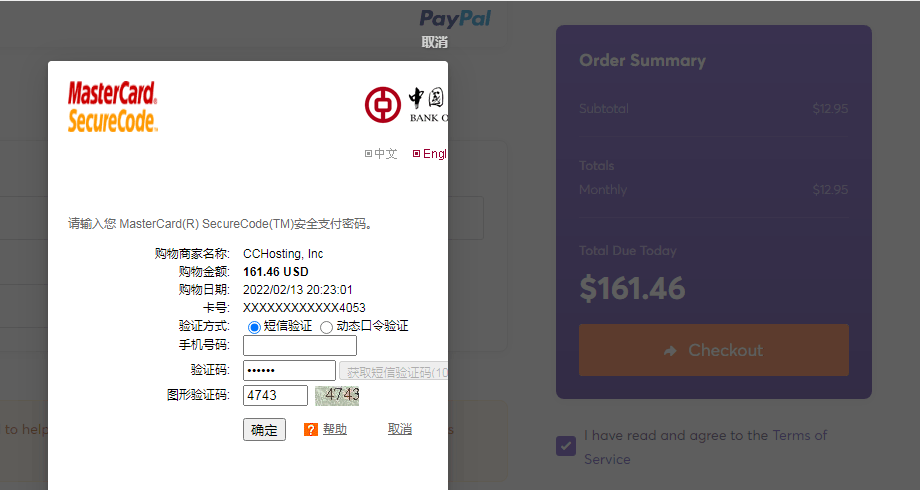This screenshot has width=920, height=490.
Task: Focus the 图形验证码 captcha input field
Action: (x=275, y=395)
